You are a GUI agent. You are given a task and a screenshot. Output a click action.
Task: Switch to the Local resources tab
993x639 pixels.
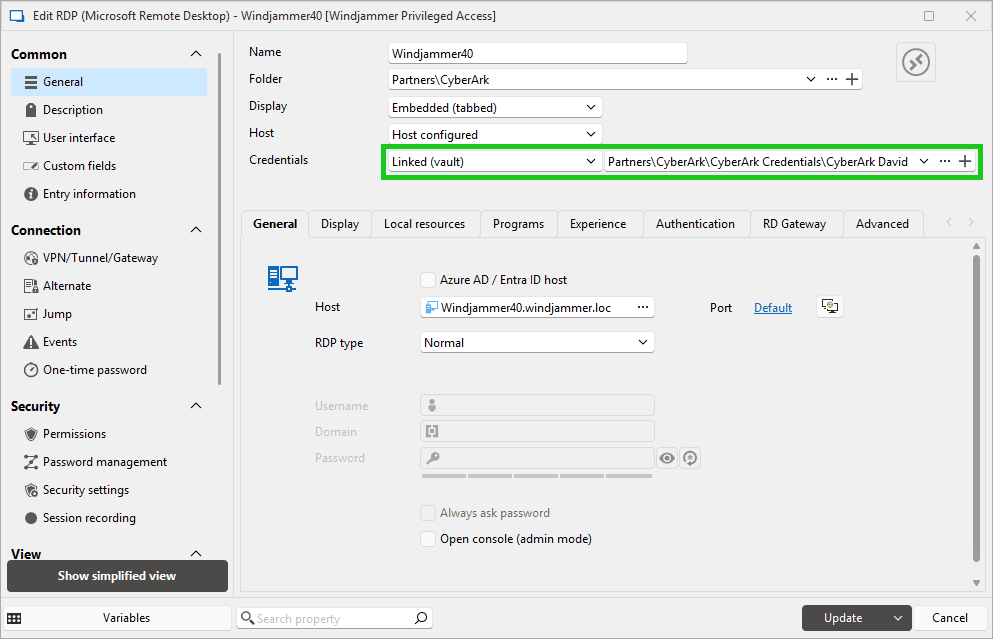(424, 224)
